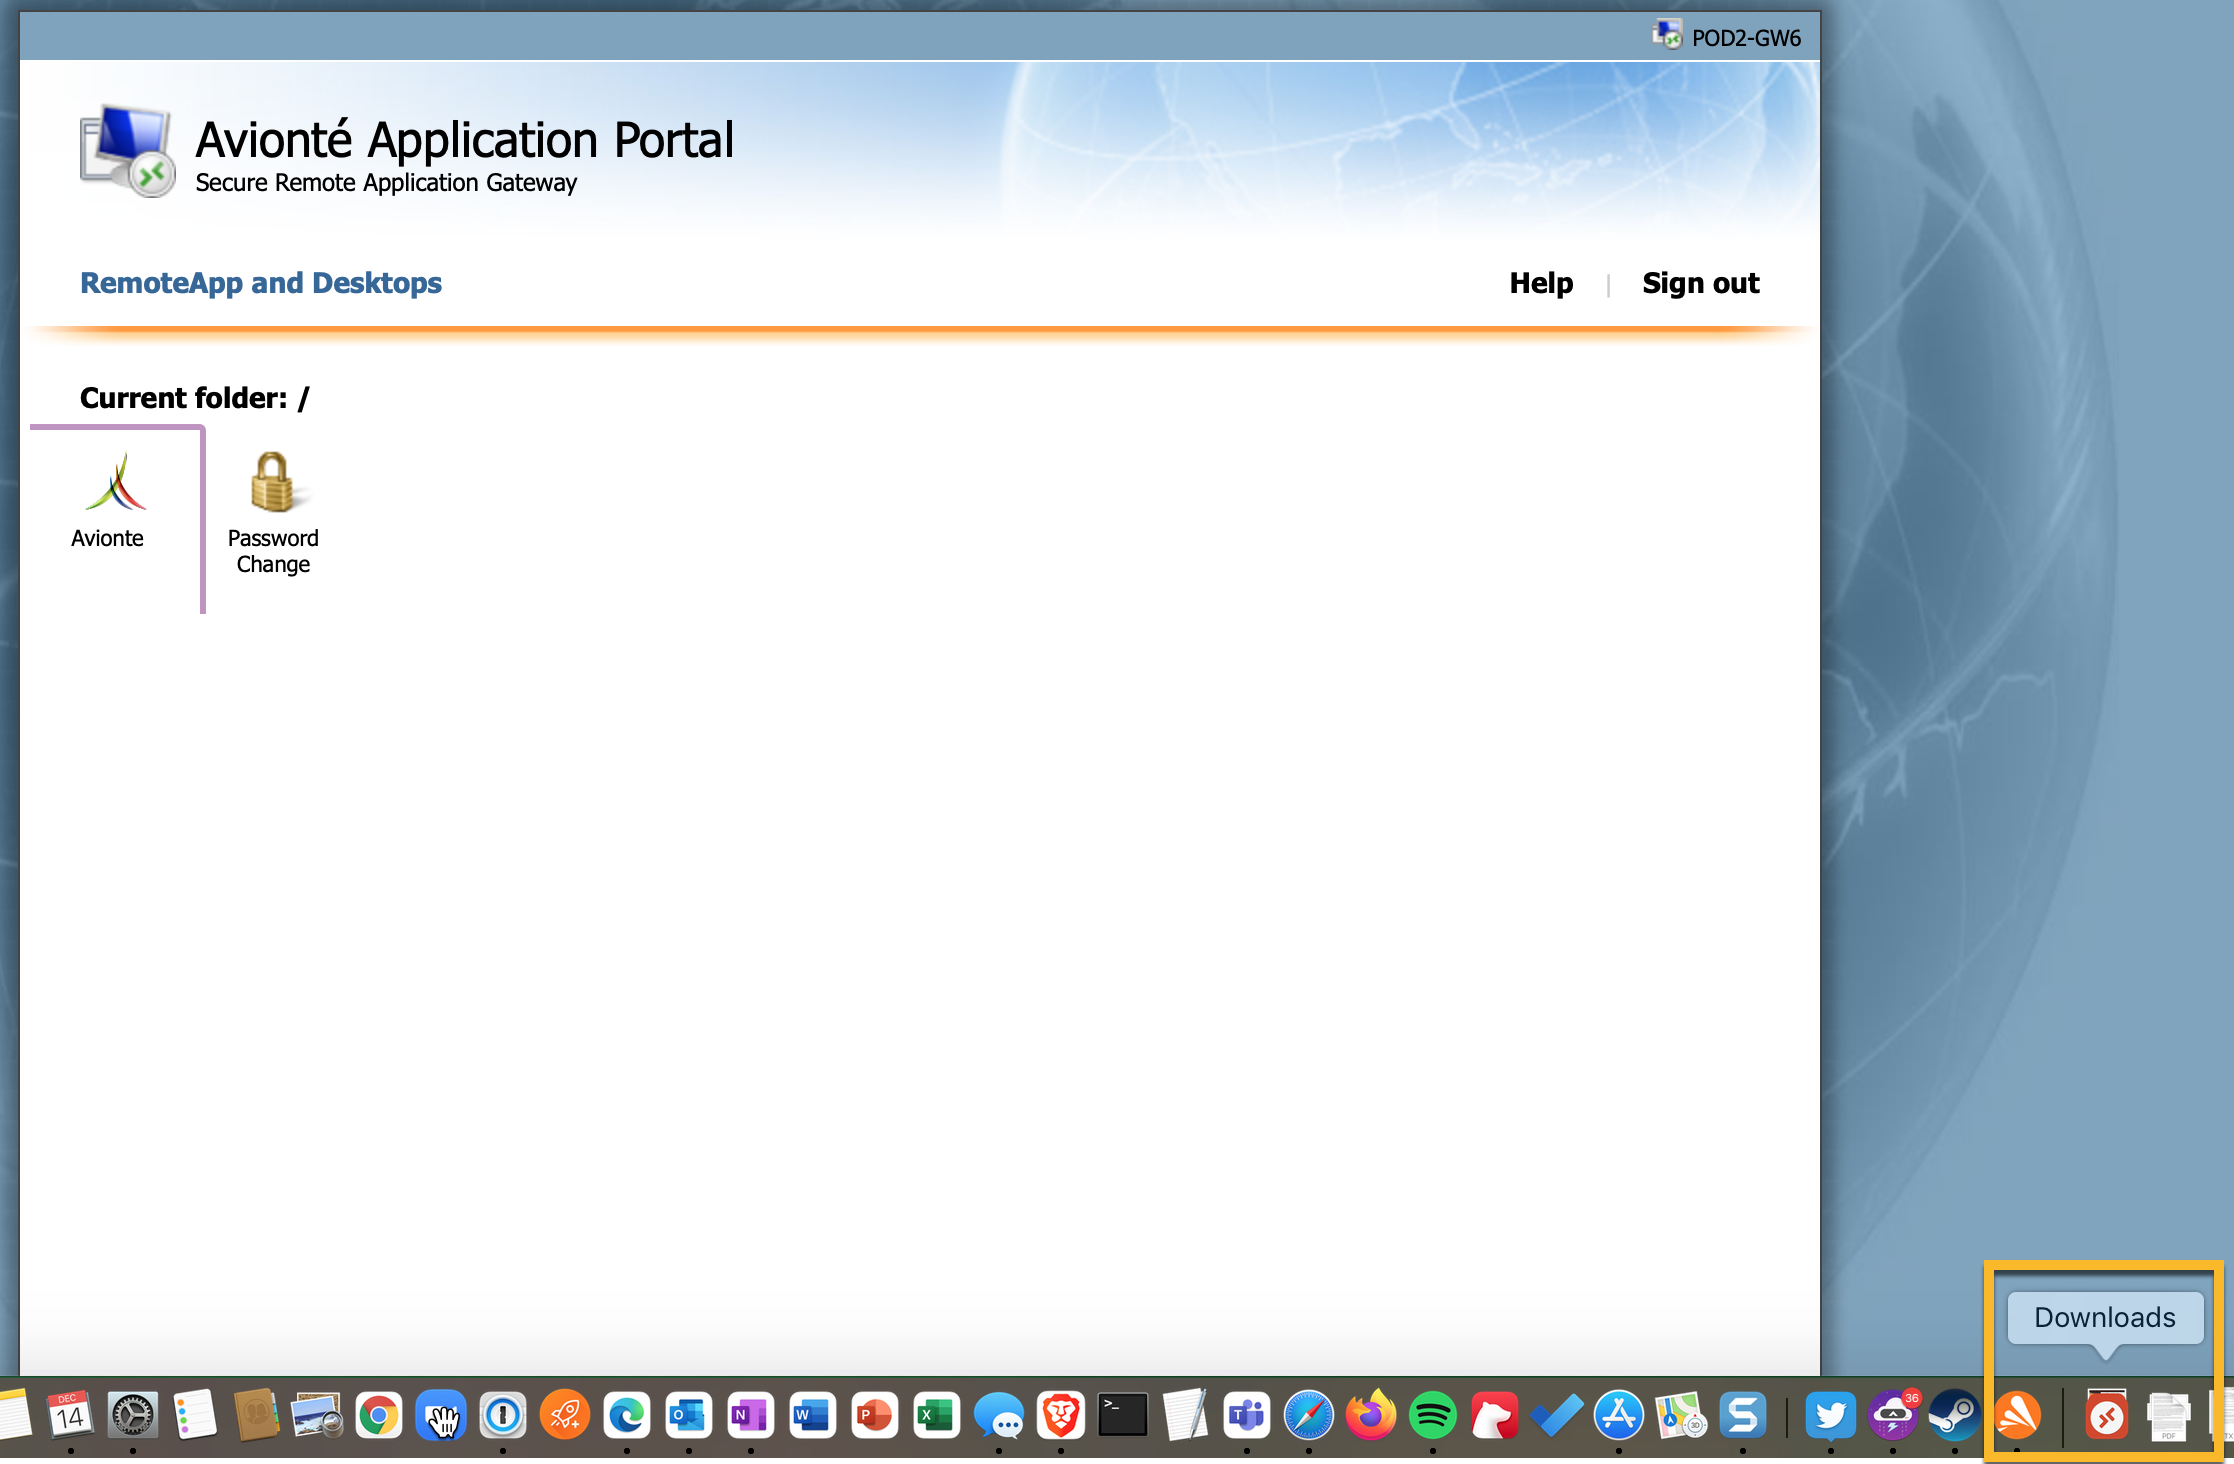Open Microsoft Excel in the Dock
Screen dimensions: 2234x1464
click(936, 1415)
